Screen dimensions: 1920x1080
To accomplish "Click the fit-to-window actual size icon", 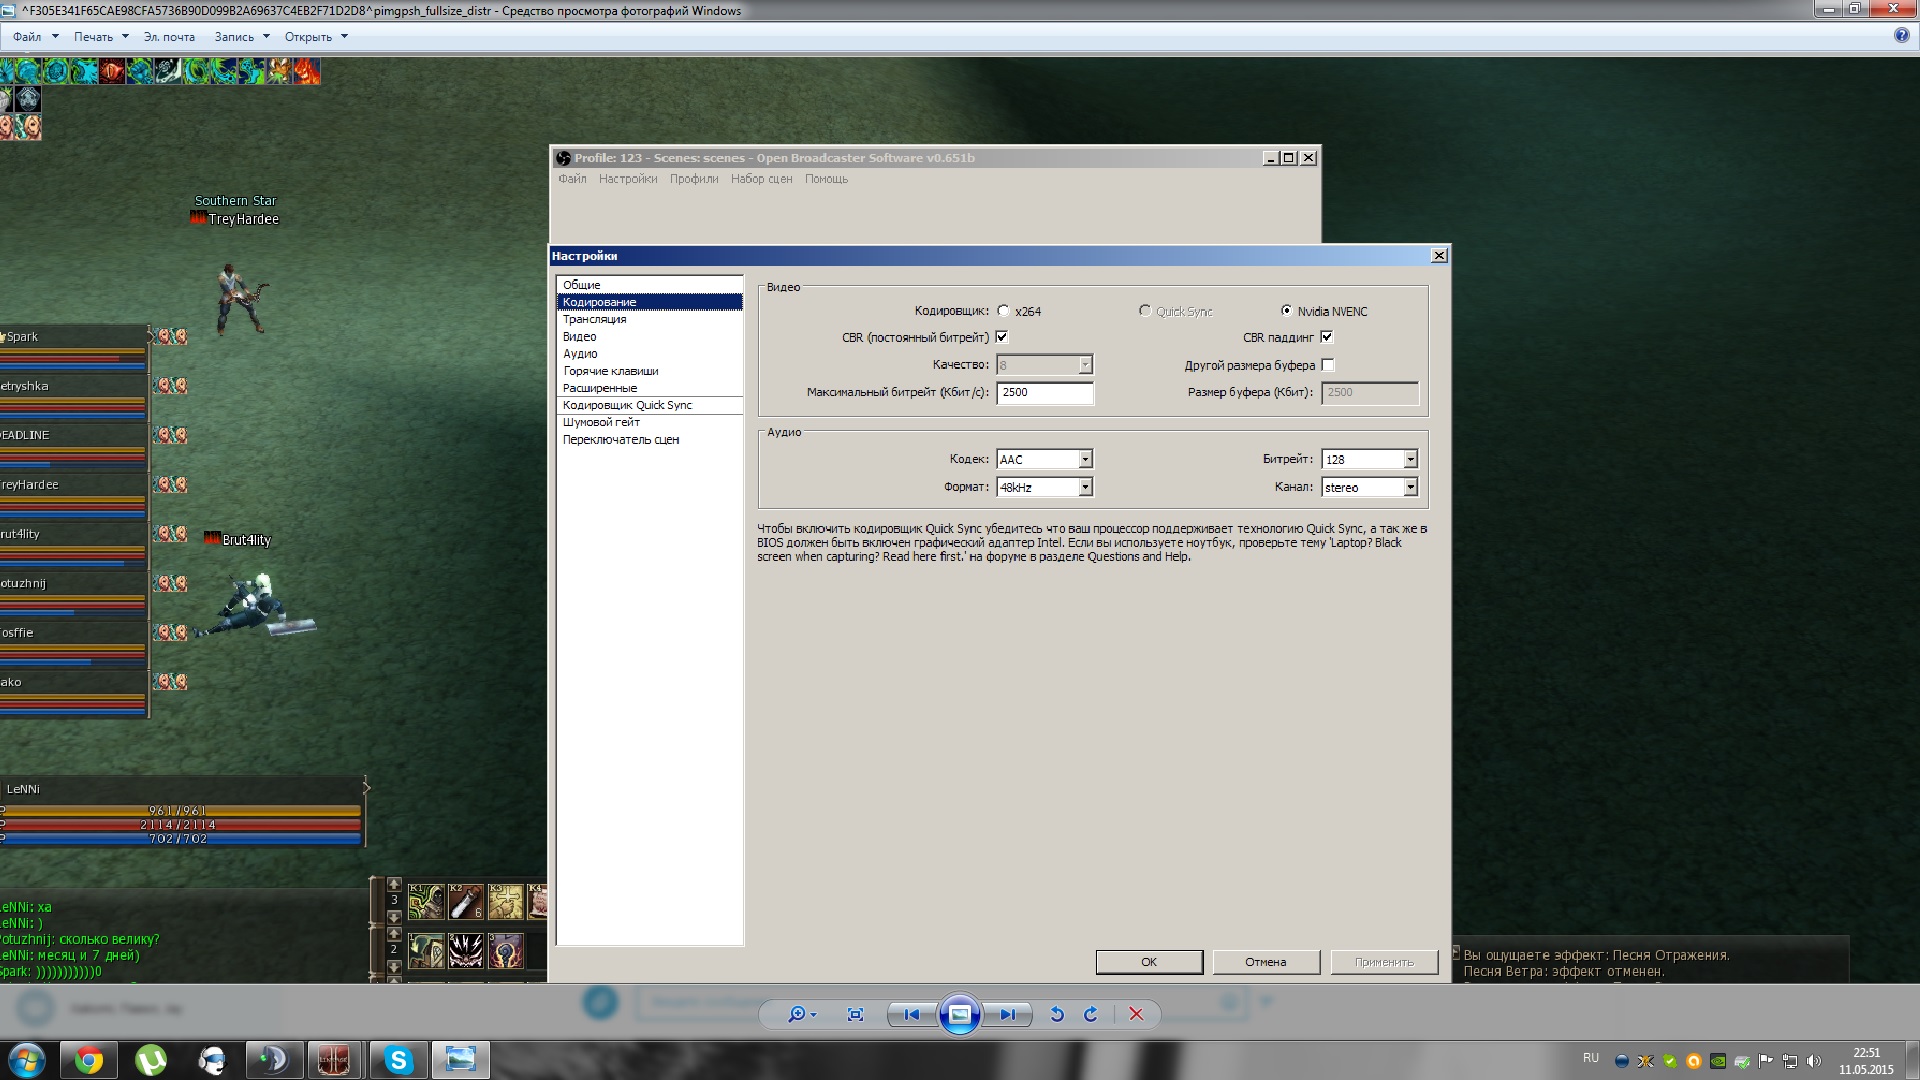I will [x=855, y=1014].
